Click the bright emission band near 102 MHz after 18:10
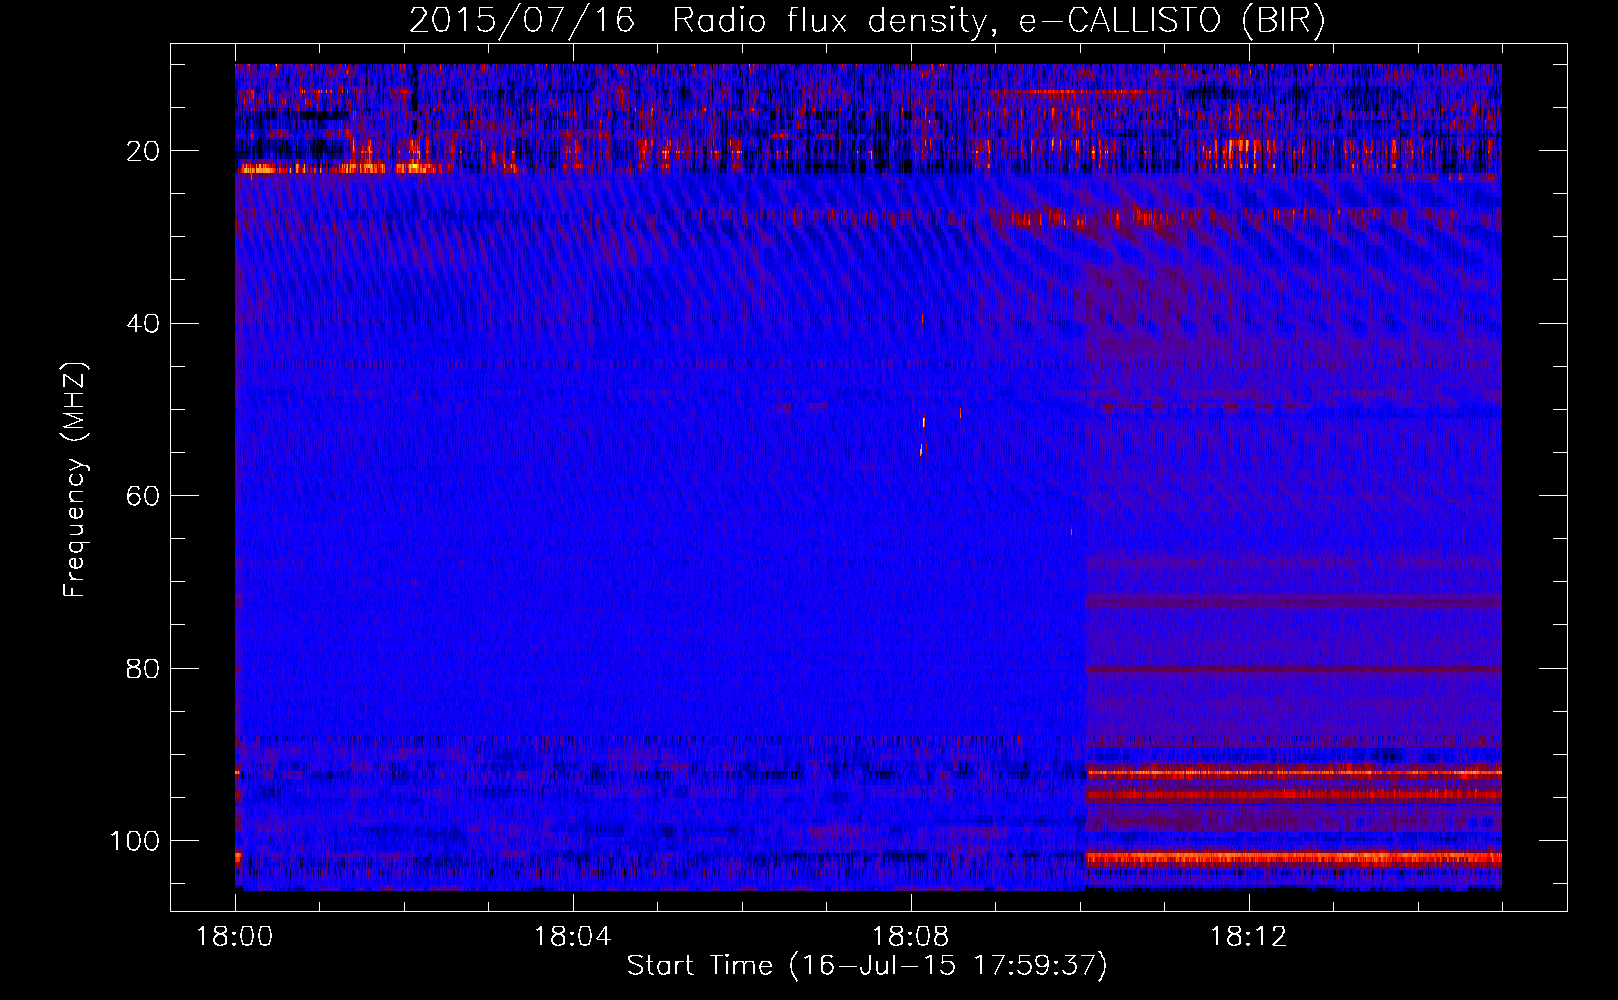Viewport: 1618px width, 1000px height. tap(1294, 858)
